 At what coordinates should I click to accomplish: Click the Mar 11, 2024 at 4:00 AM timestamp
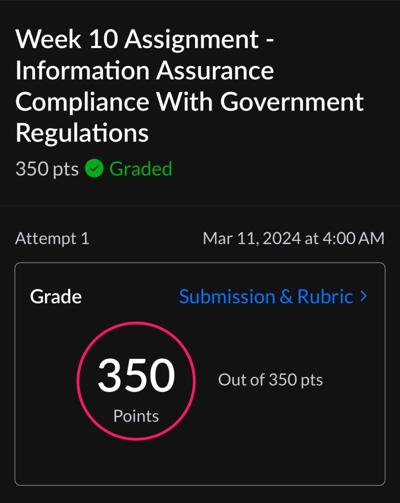[x=294, y=239]
